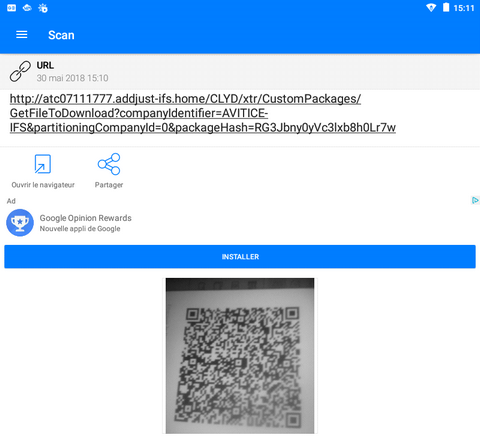This screenshot has height=440, width=480.
Task: Click the Scan title in the header
Action: [61, 35]
